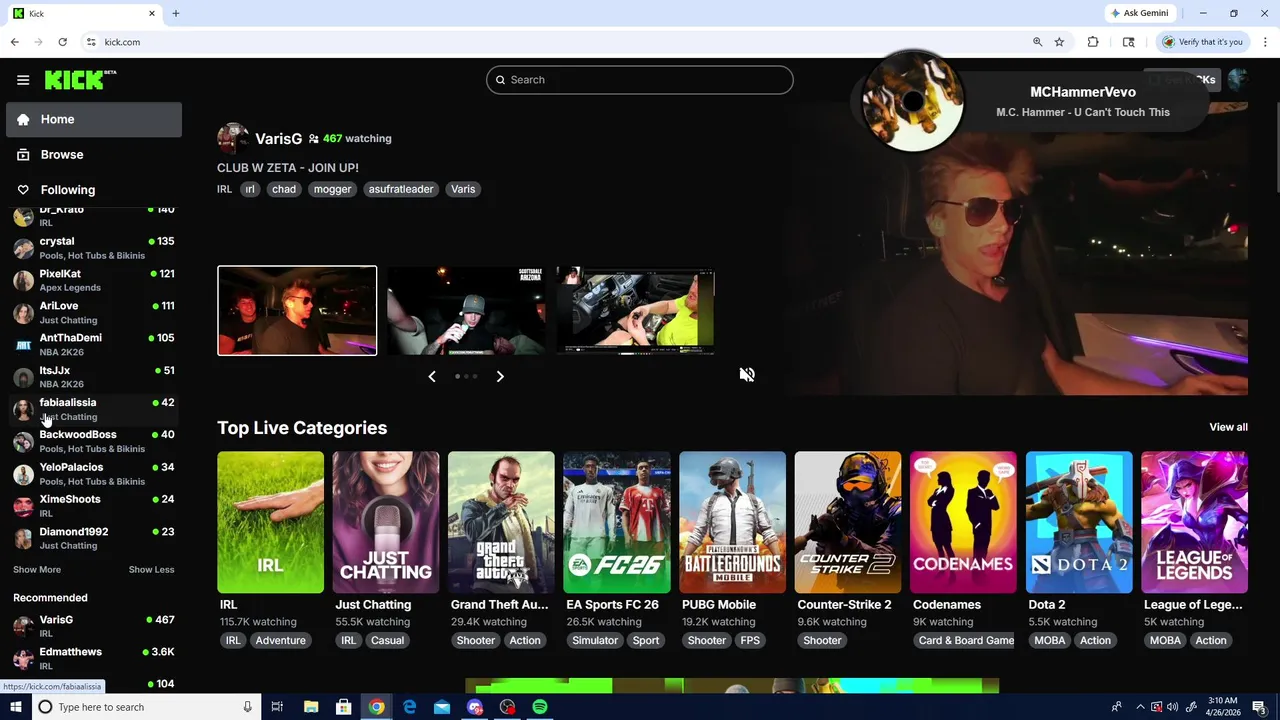Show next featured stream
This screenshot has height=720, width=1280.
tap(500, 377)
